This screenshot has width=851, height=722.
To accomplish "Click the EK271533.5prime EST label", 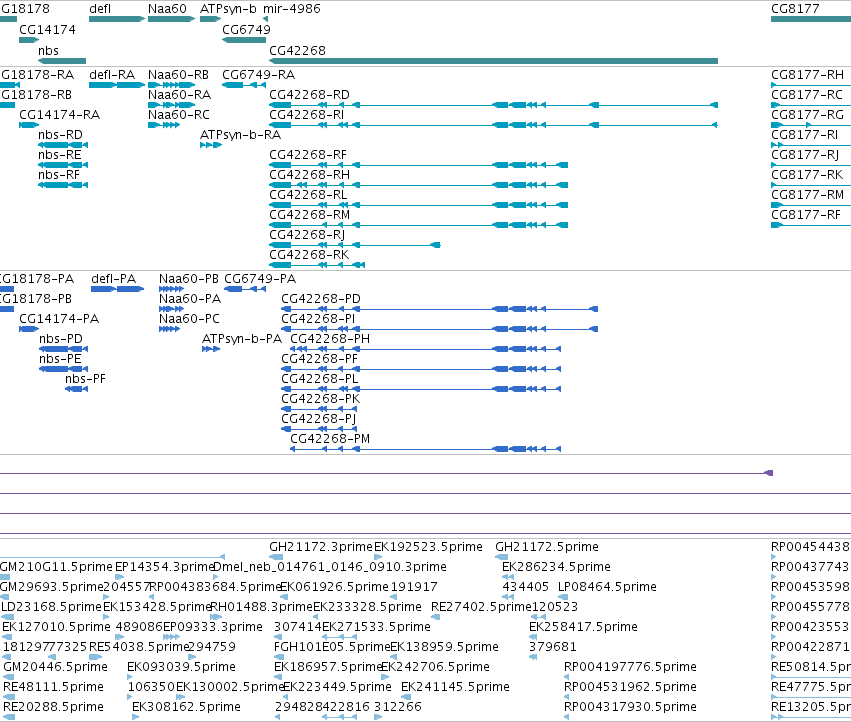I will (376, 626).
